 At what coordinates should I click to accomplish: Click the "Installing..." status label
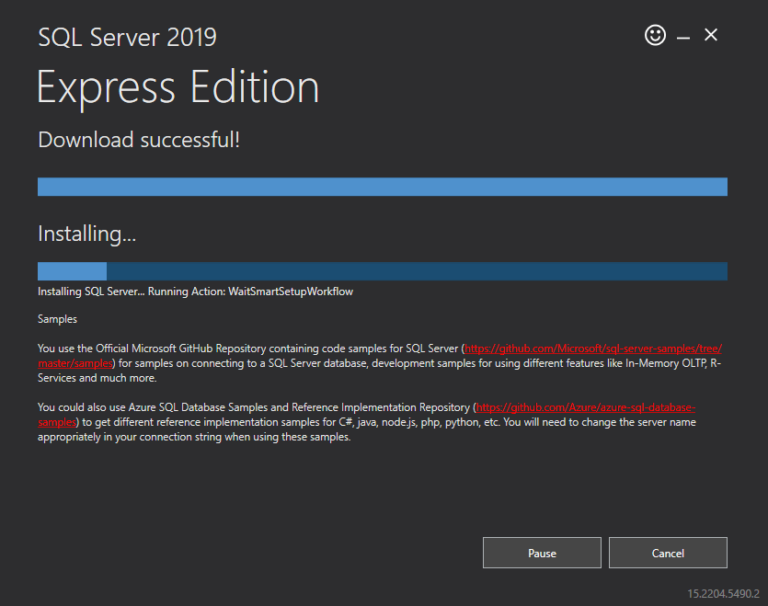tap(87, 234)
